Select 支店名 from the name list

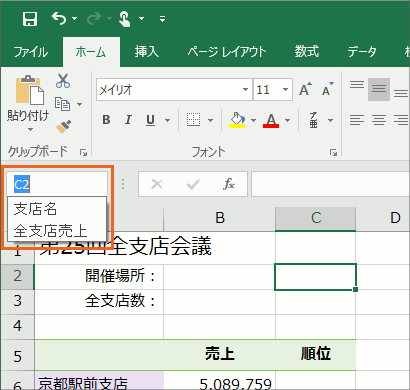(x=57, y=209)
